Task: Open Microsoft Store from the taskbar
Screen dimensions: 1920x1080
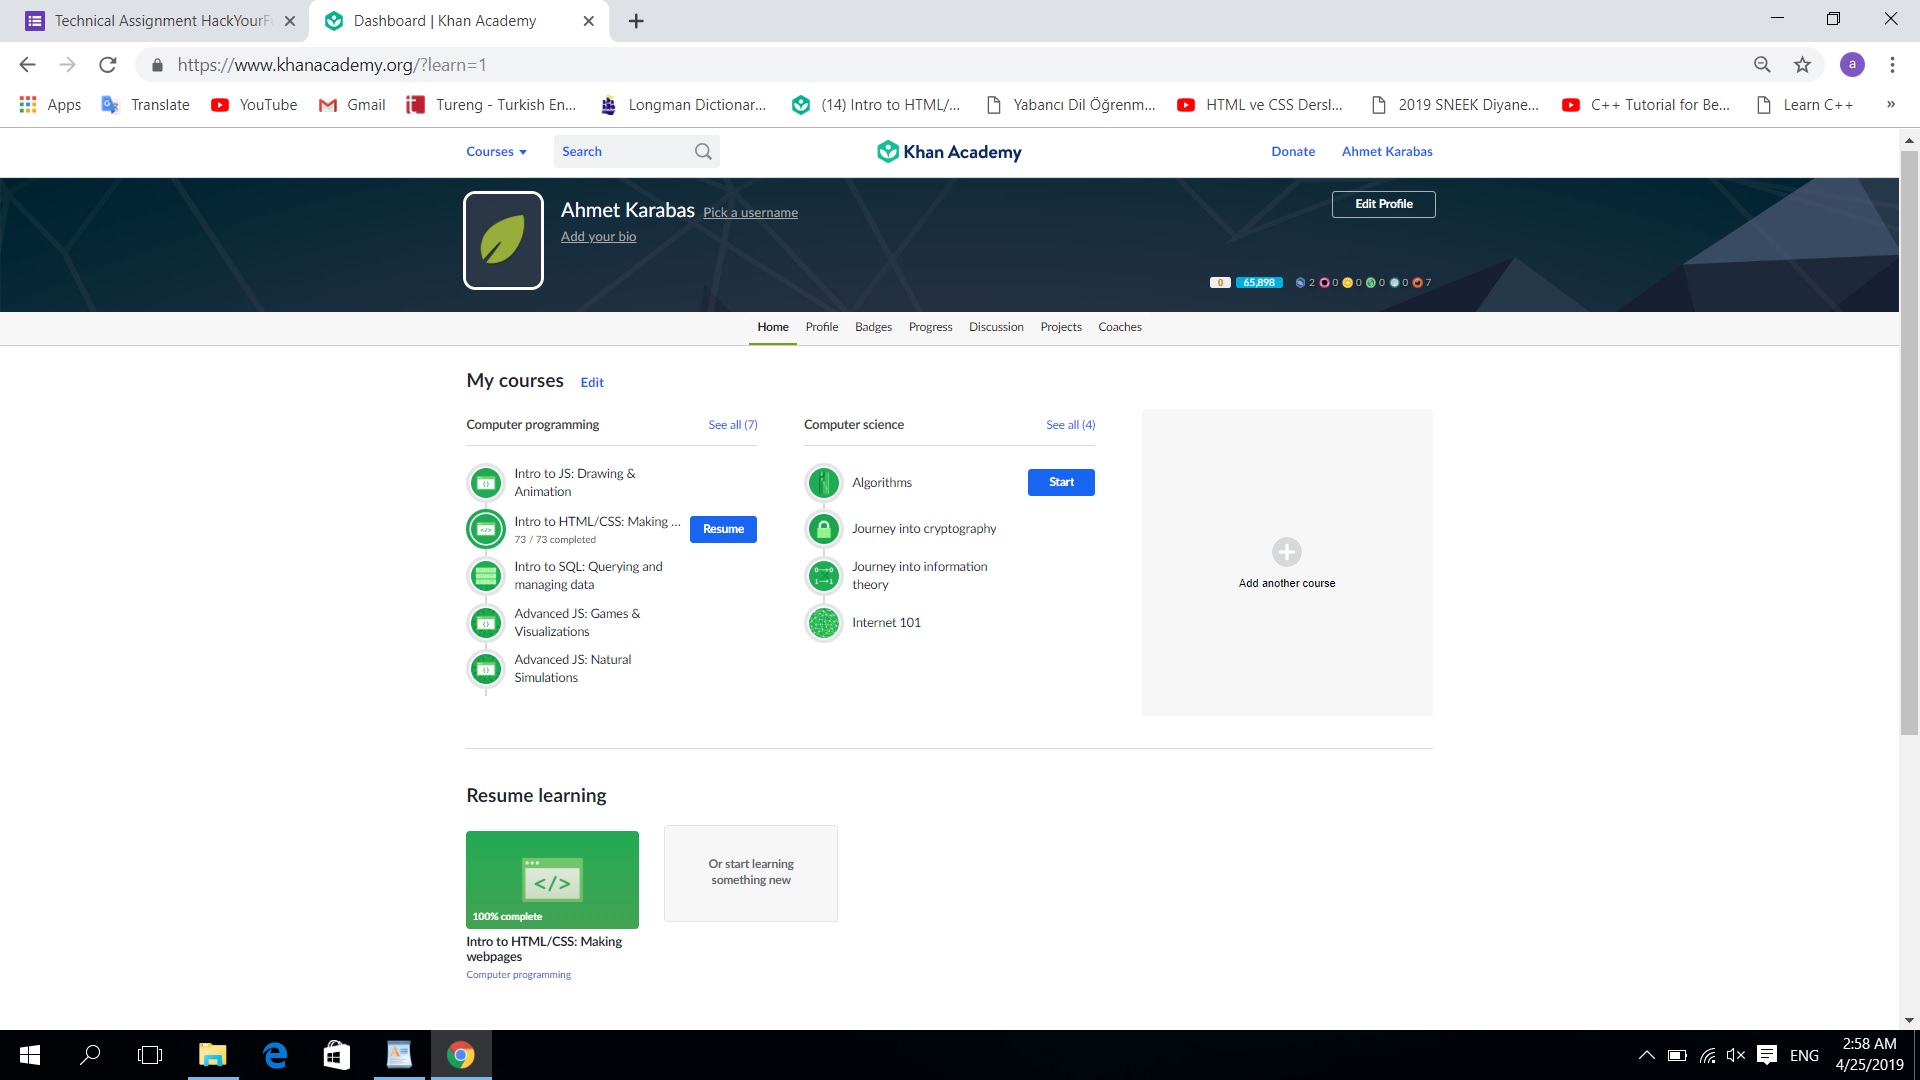Action: [337, 1055]
